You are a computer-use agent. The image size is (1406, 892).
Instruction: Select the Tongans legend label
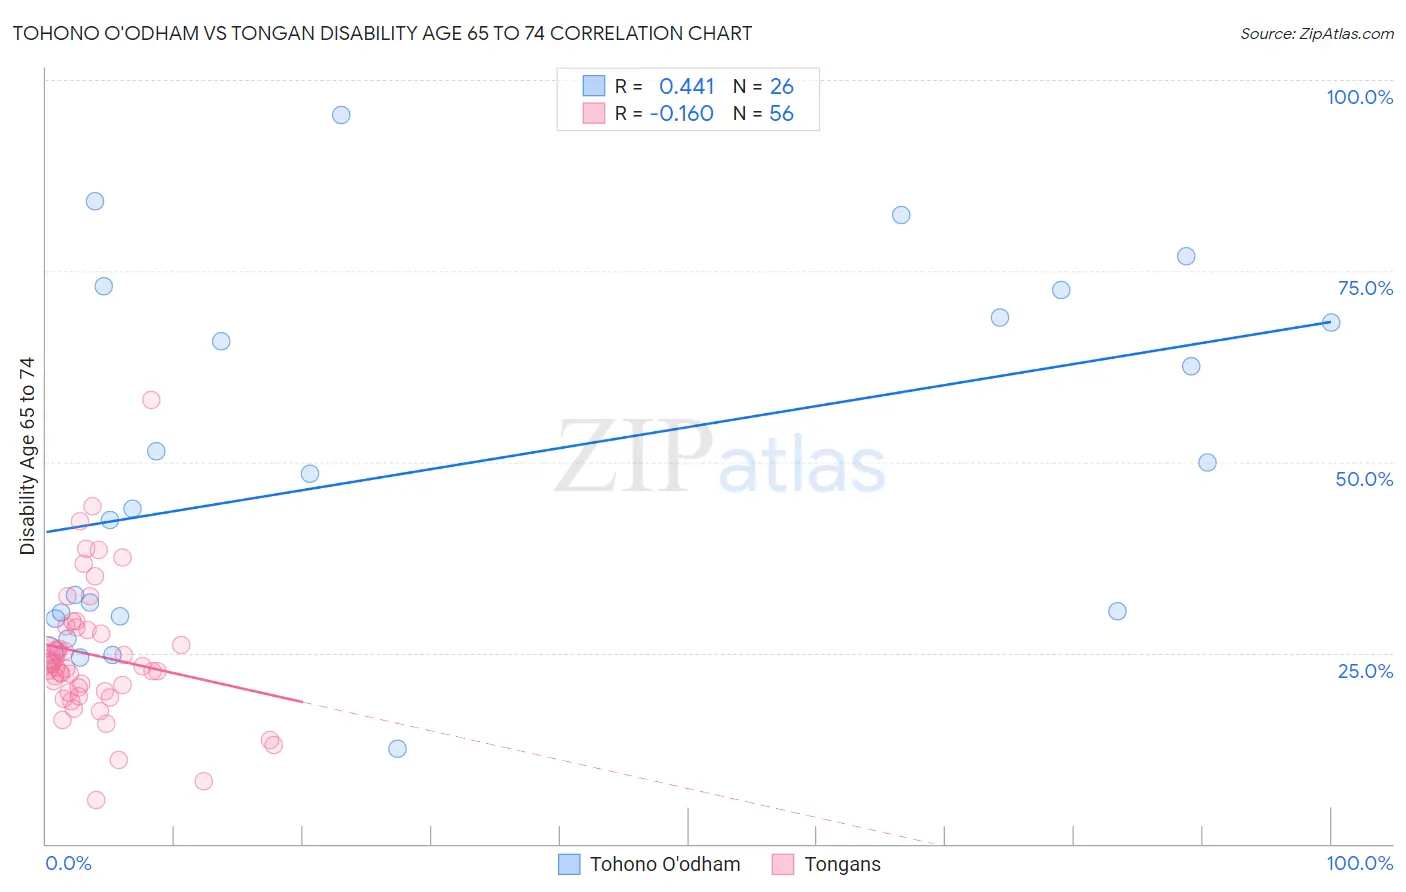(843, 864)
